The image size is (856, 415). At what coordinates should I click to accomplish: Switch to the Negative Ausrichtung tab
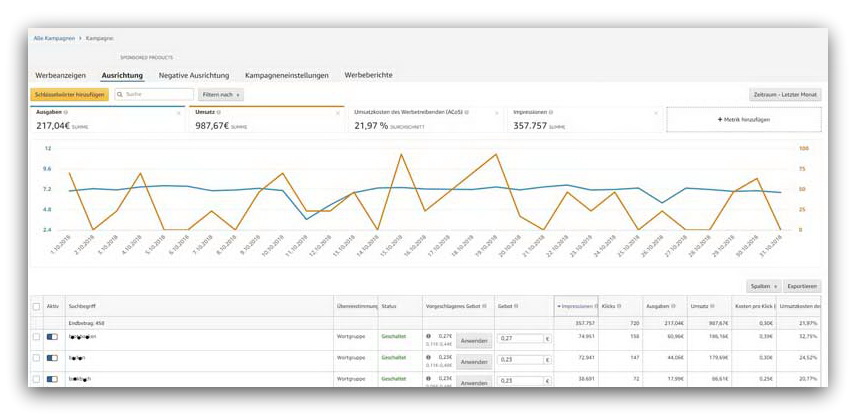pos(194,75)
